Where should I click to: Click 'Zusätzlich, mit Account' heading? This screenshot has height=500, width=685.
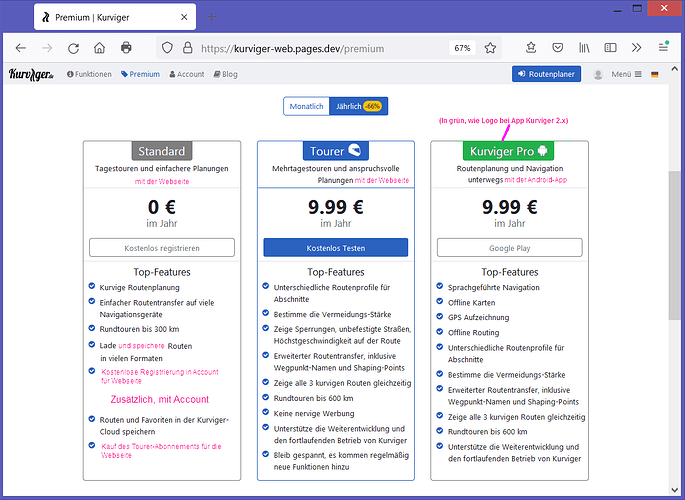(x=160, y=399)
